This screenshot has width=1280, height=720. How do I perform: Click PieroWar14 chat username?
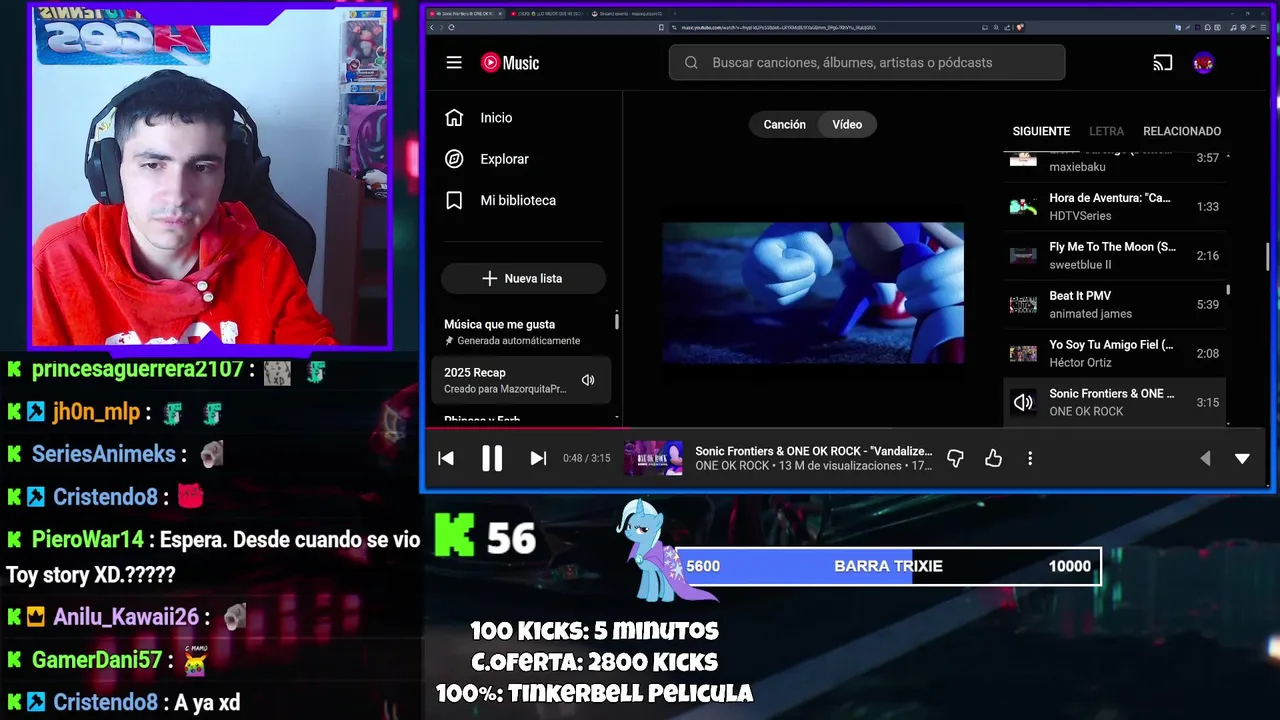[x=88, y=539]
